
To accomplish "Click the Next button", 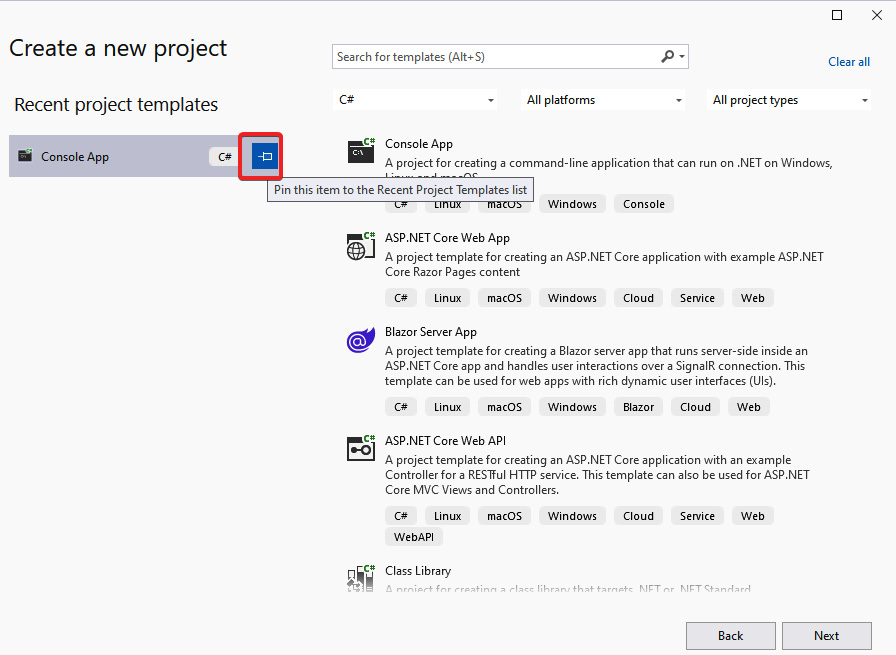I will click(826, 636).
